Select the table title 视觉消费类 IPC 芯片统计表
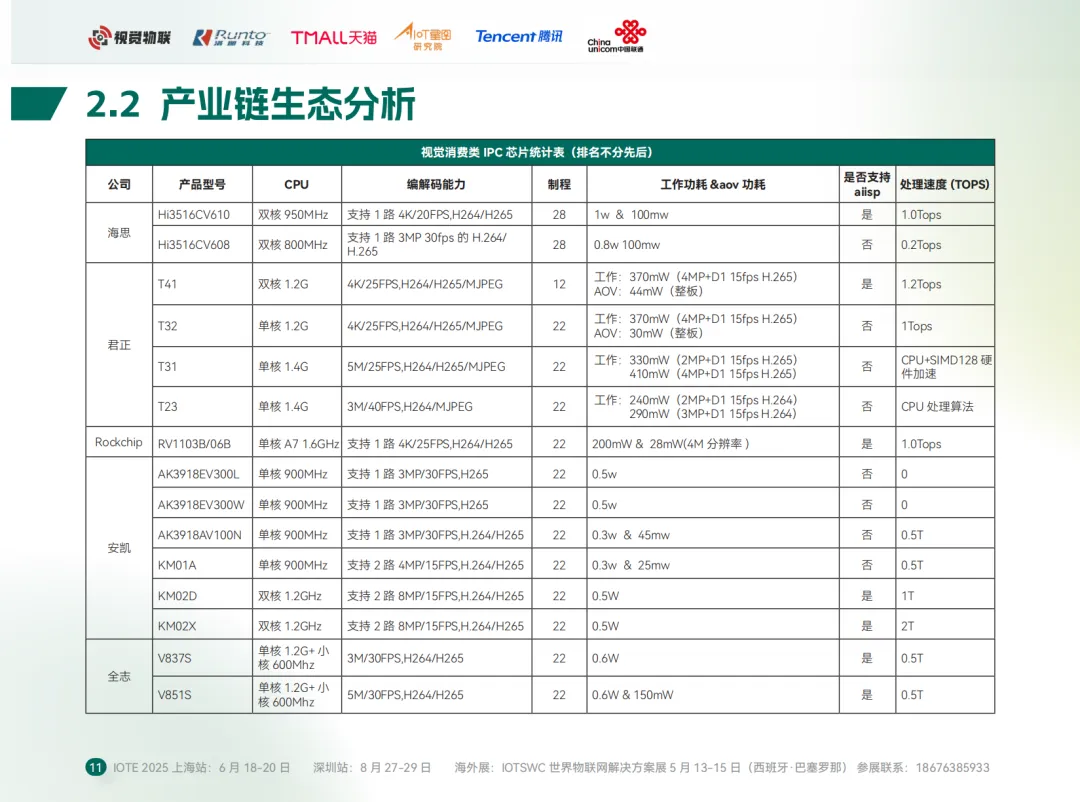 [x=537, y=152]
